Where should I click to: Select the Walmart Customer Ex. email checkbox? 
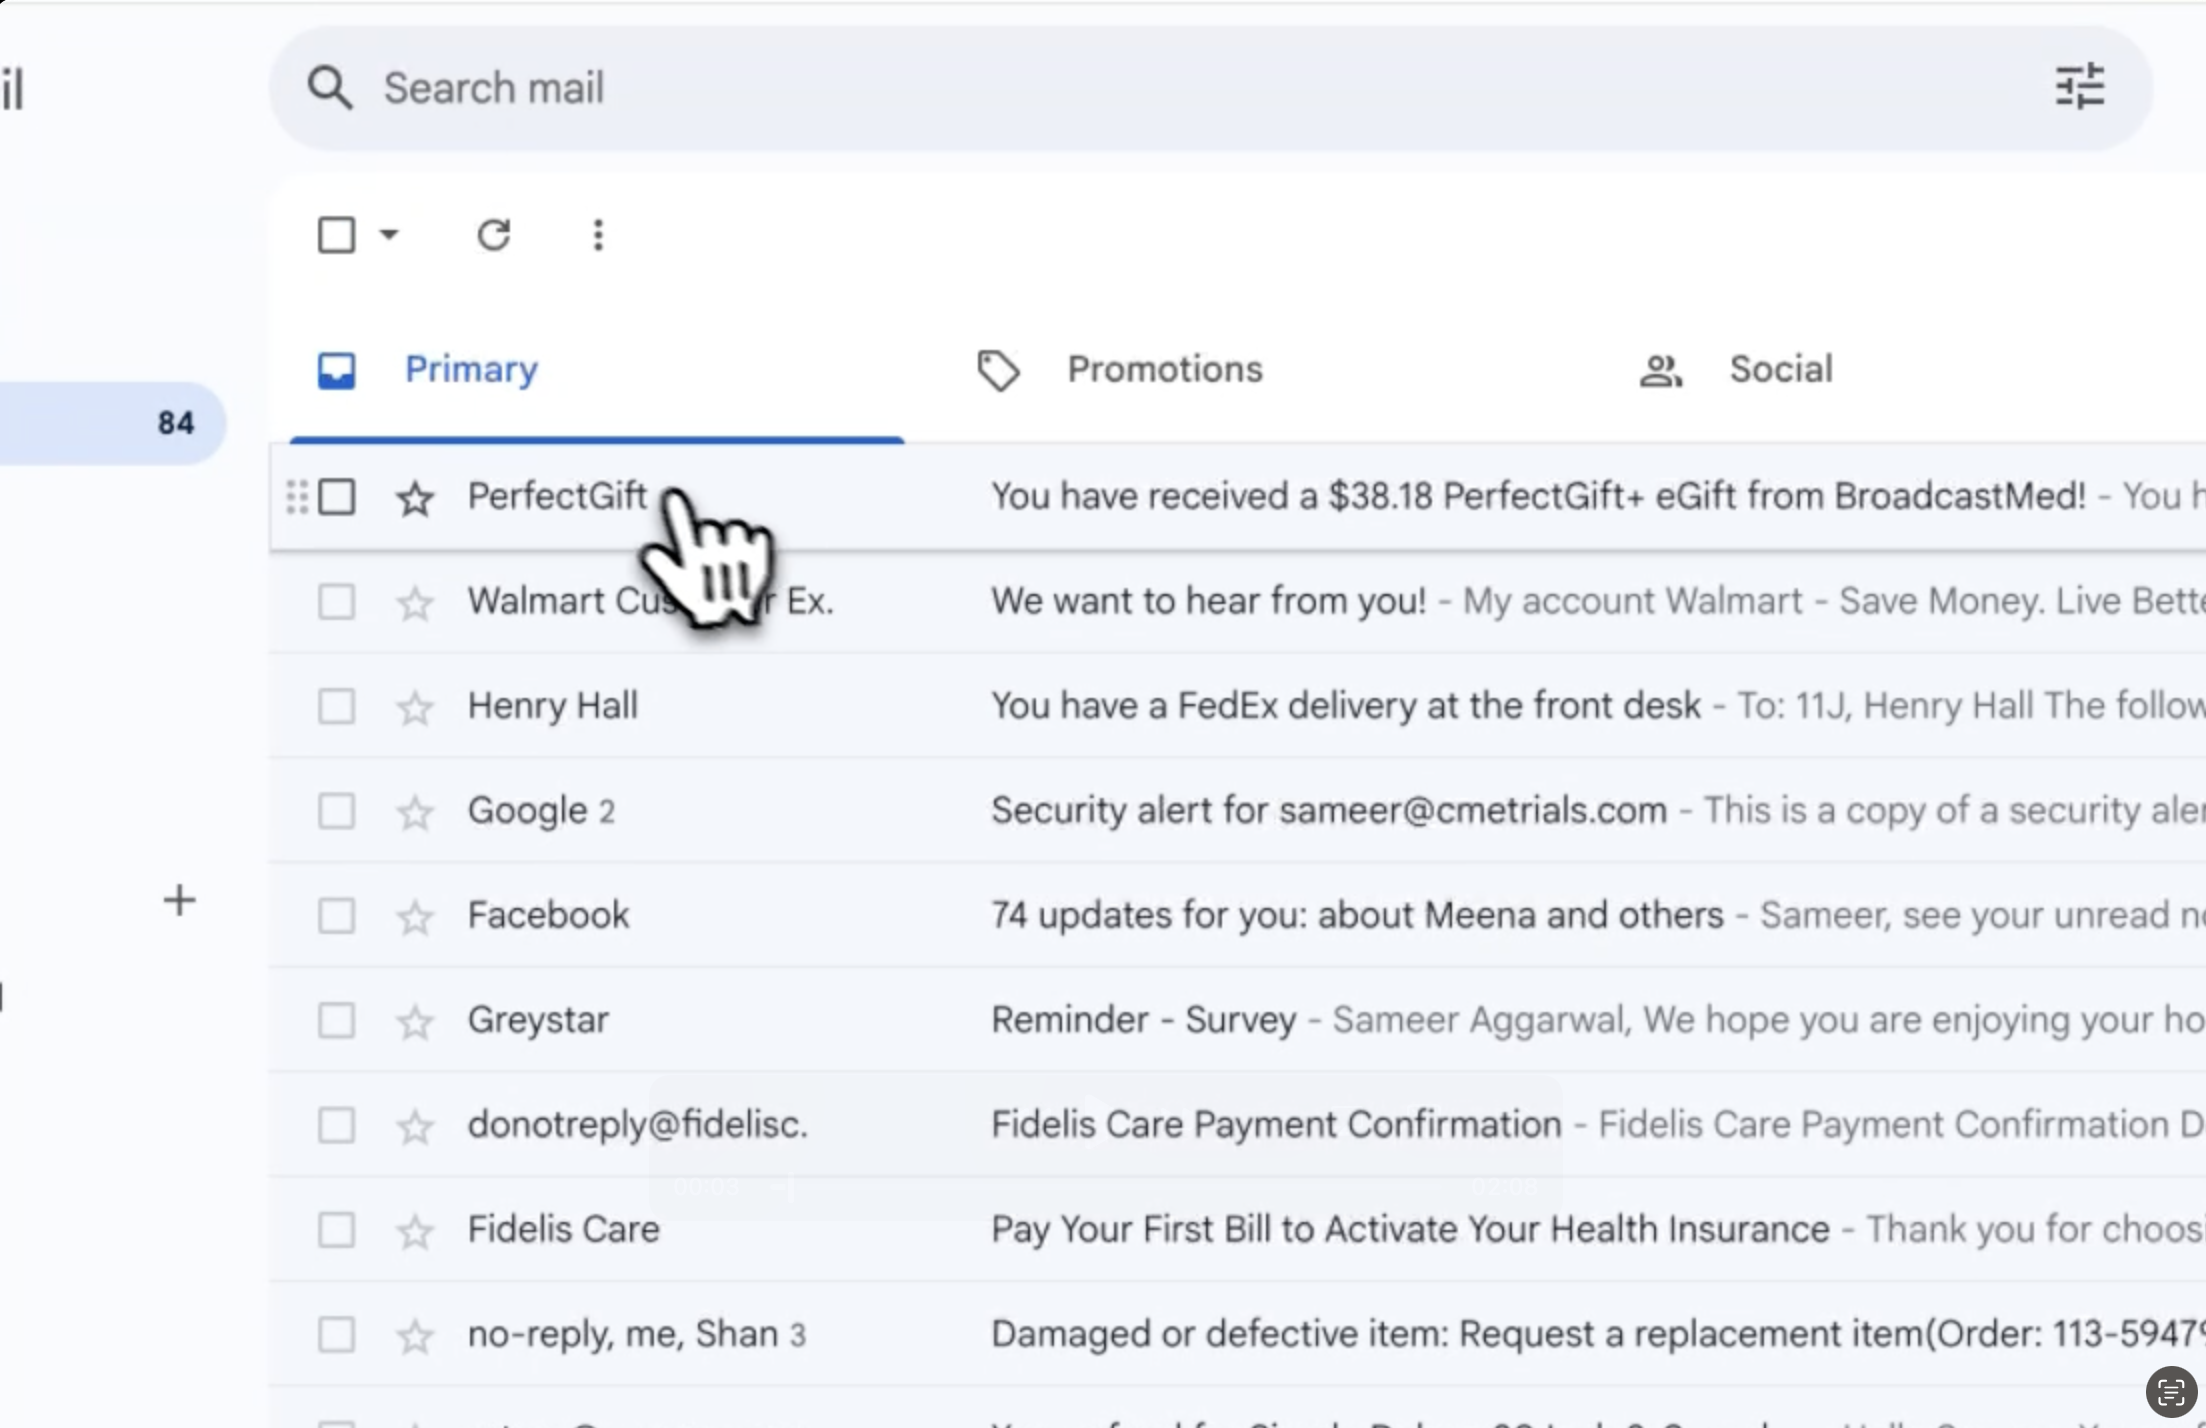[336, 602]
